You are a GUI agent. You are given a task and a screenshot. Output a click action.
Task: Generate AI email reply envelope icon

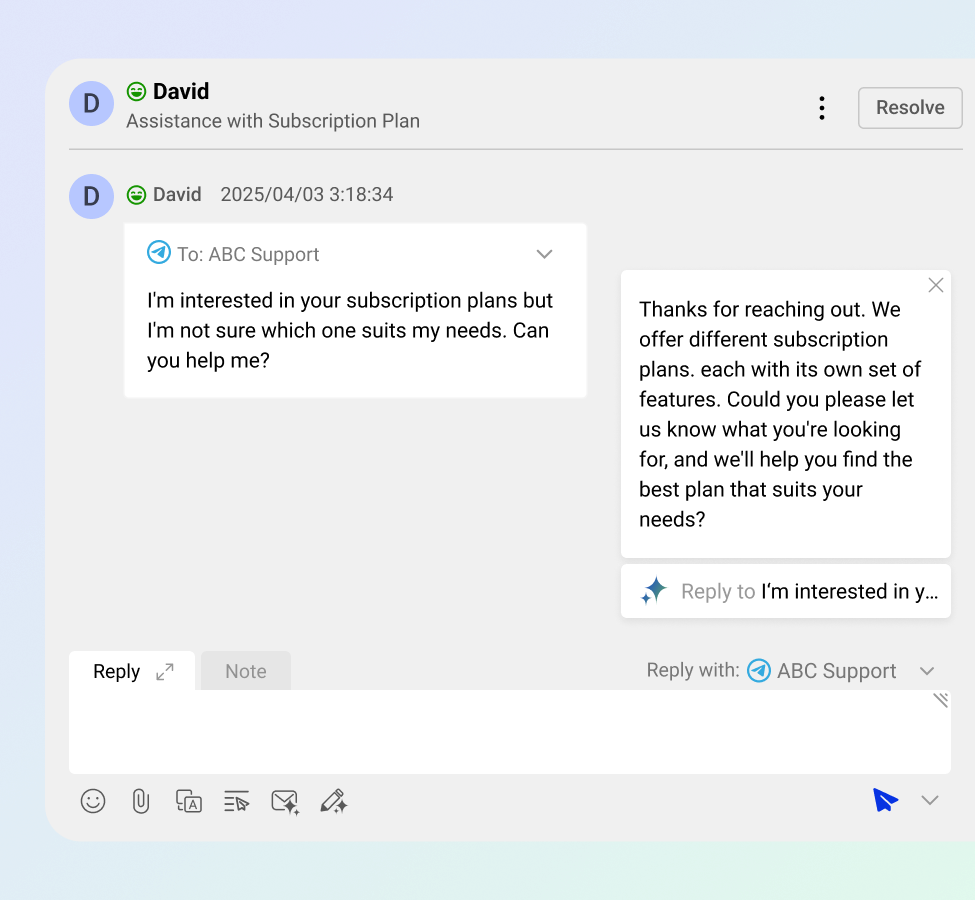click(285, 802)
